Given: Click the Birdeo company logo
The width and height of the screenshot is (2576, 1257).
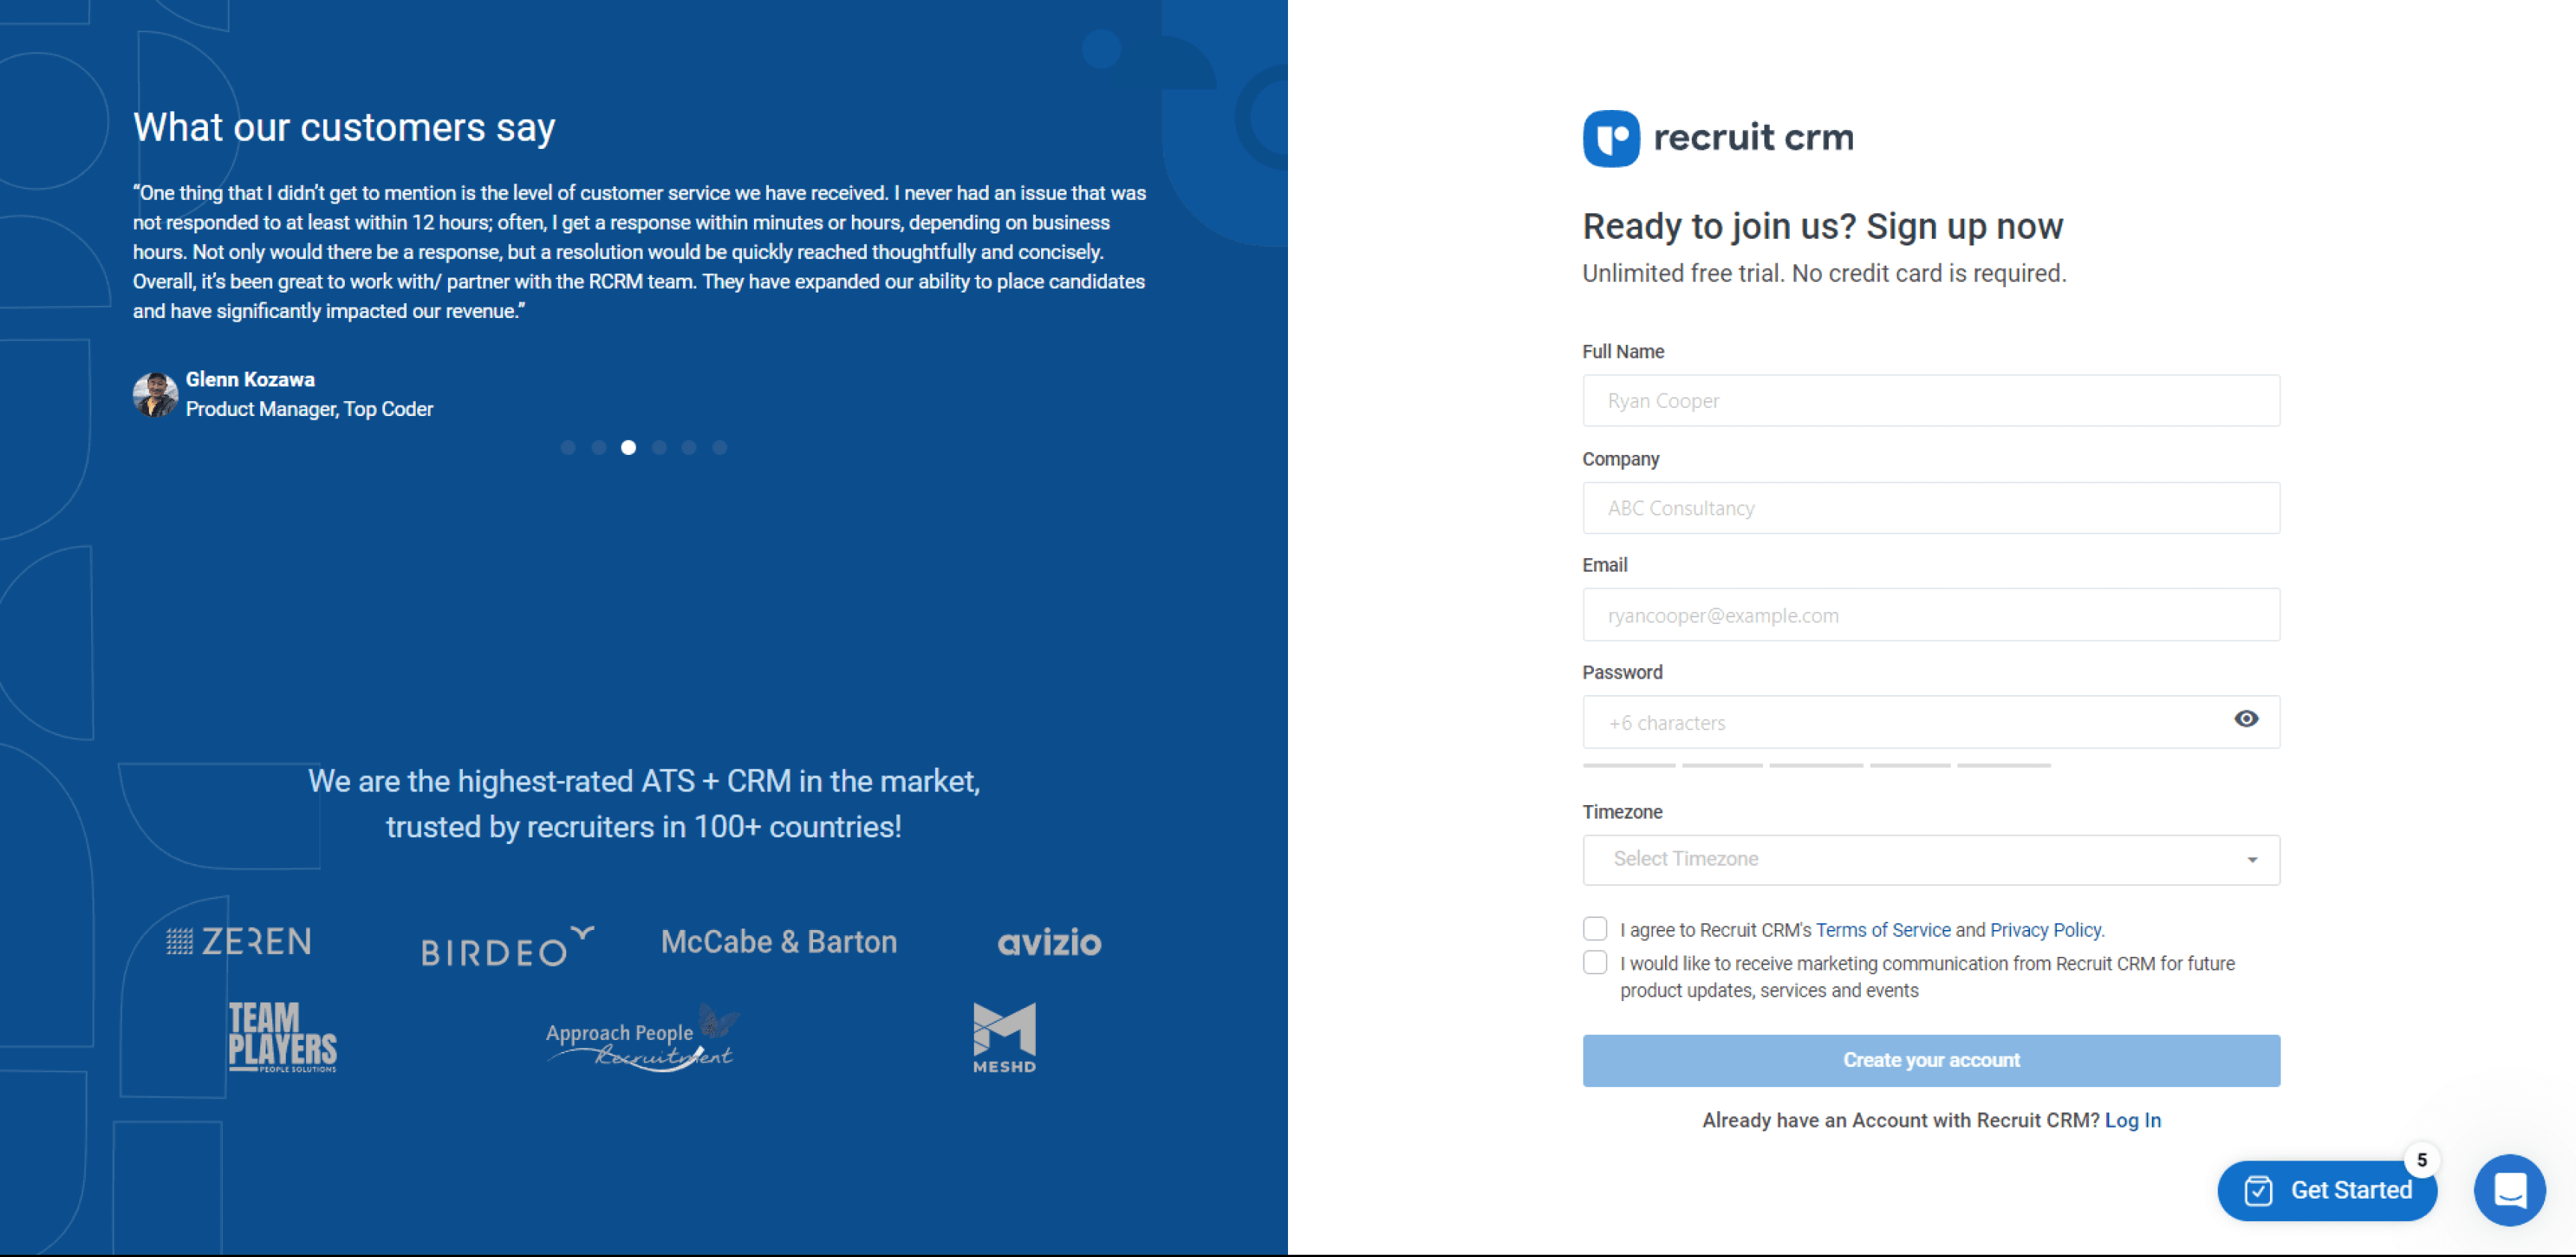Looking at the screenshot, I should click(x=506, y=946).
